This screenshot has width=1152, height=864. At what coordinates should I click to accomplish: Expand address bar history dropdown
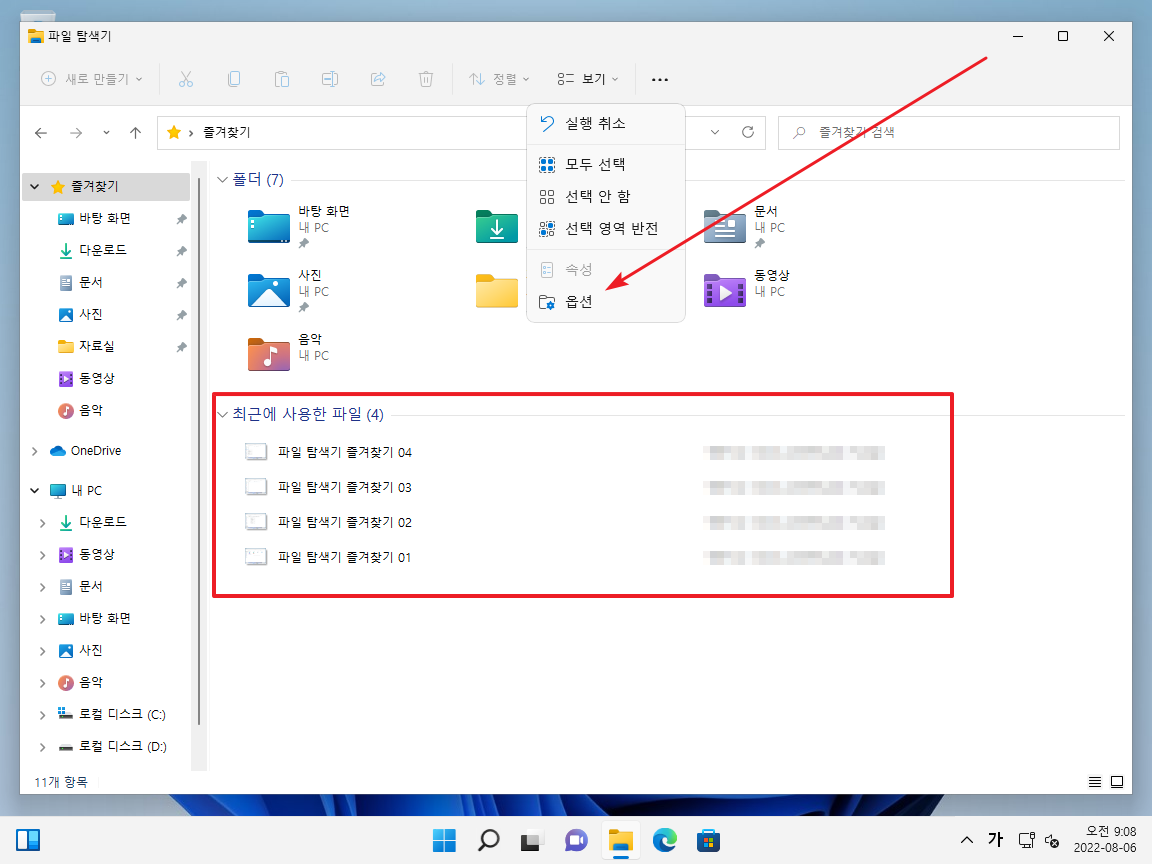coord(715,132)
